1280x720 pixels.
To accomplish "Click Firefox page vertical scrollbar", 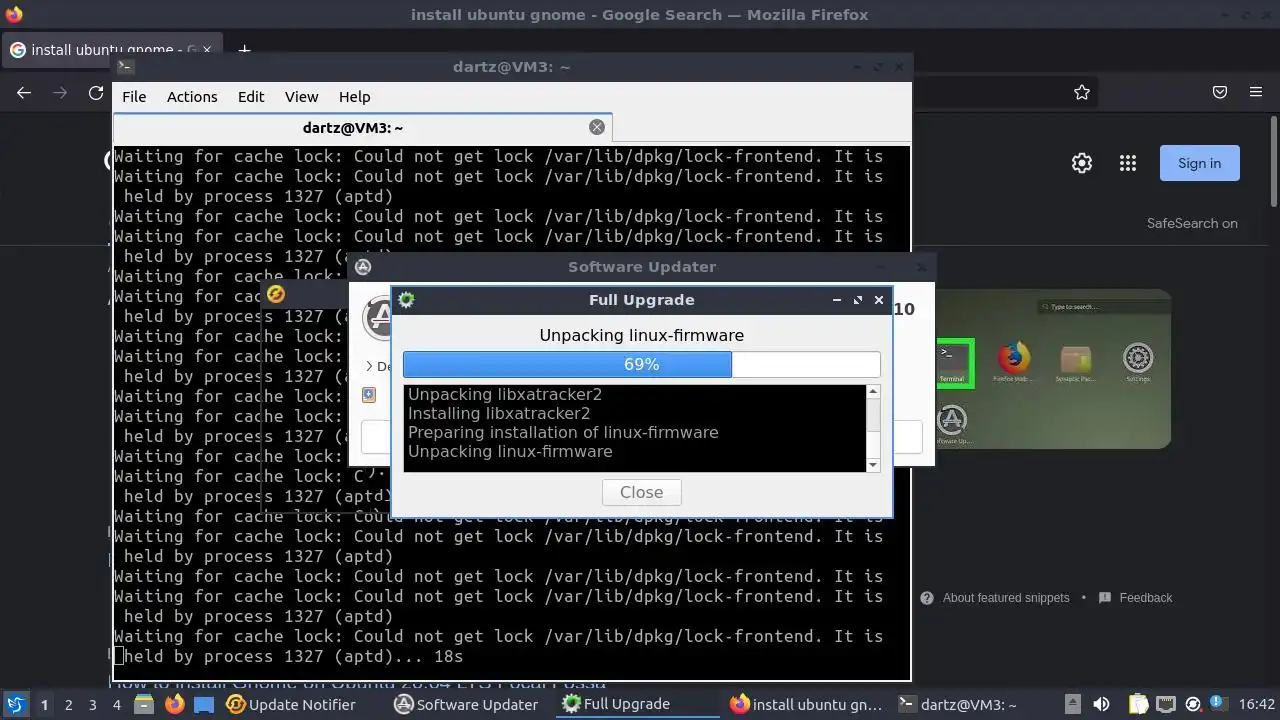I will pos(1274,160).
